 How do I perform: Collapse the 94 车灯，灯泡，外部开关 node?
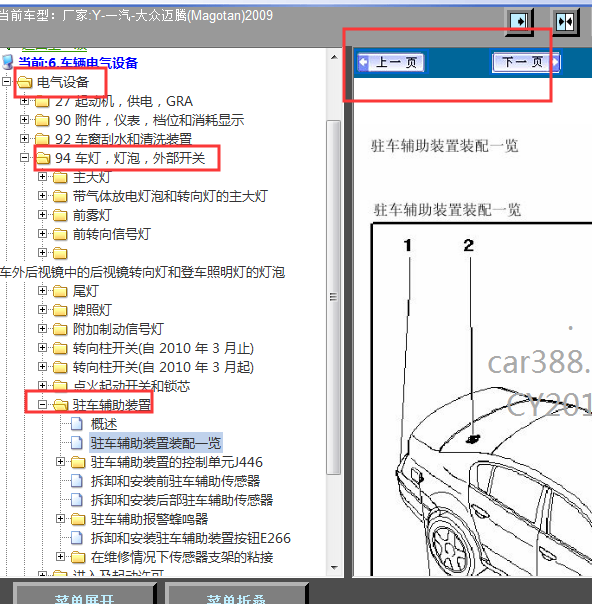pyautogui.click(x=24, y=158)
